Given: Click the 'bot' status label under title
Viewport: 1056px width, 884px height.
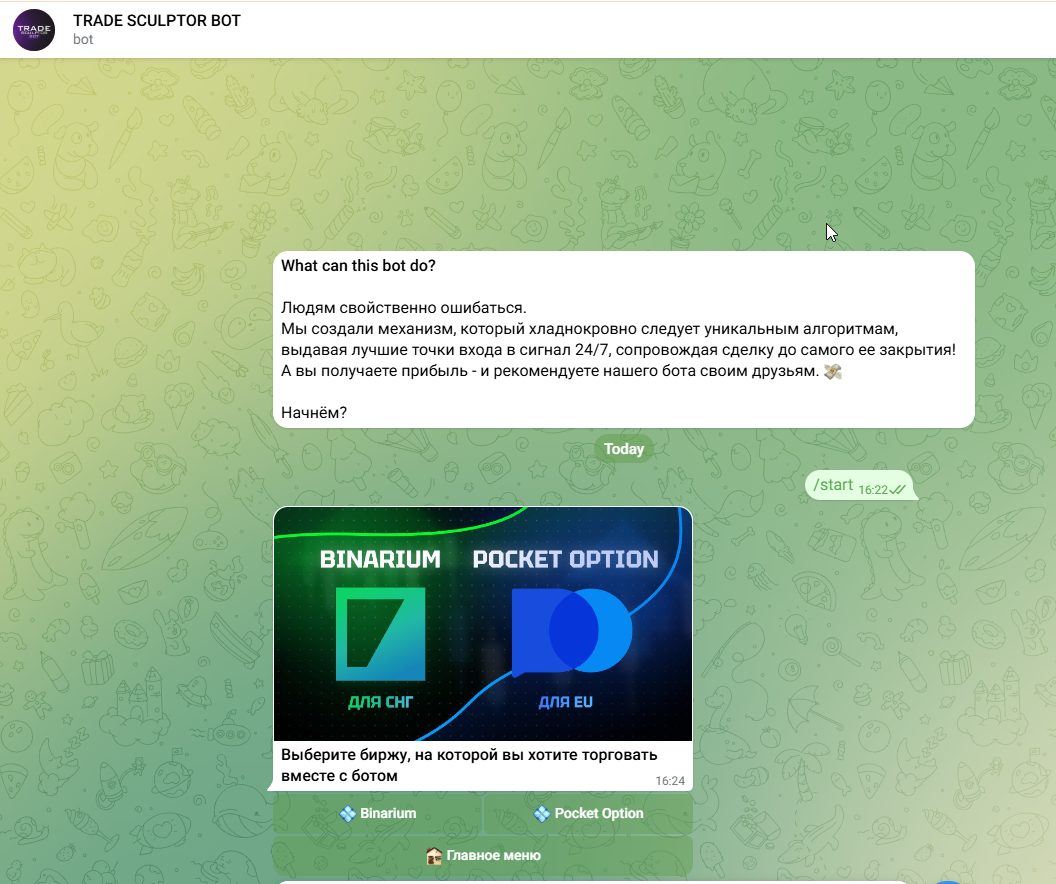Looking at the screenshot, I should [83, 40].
